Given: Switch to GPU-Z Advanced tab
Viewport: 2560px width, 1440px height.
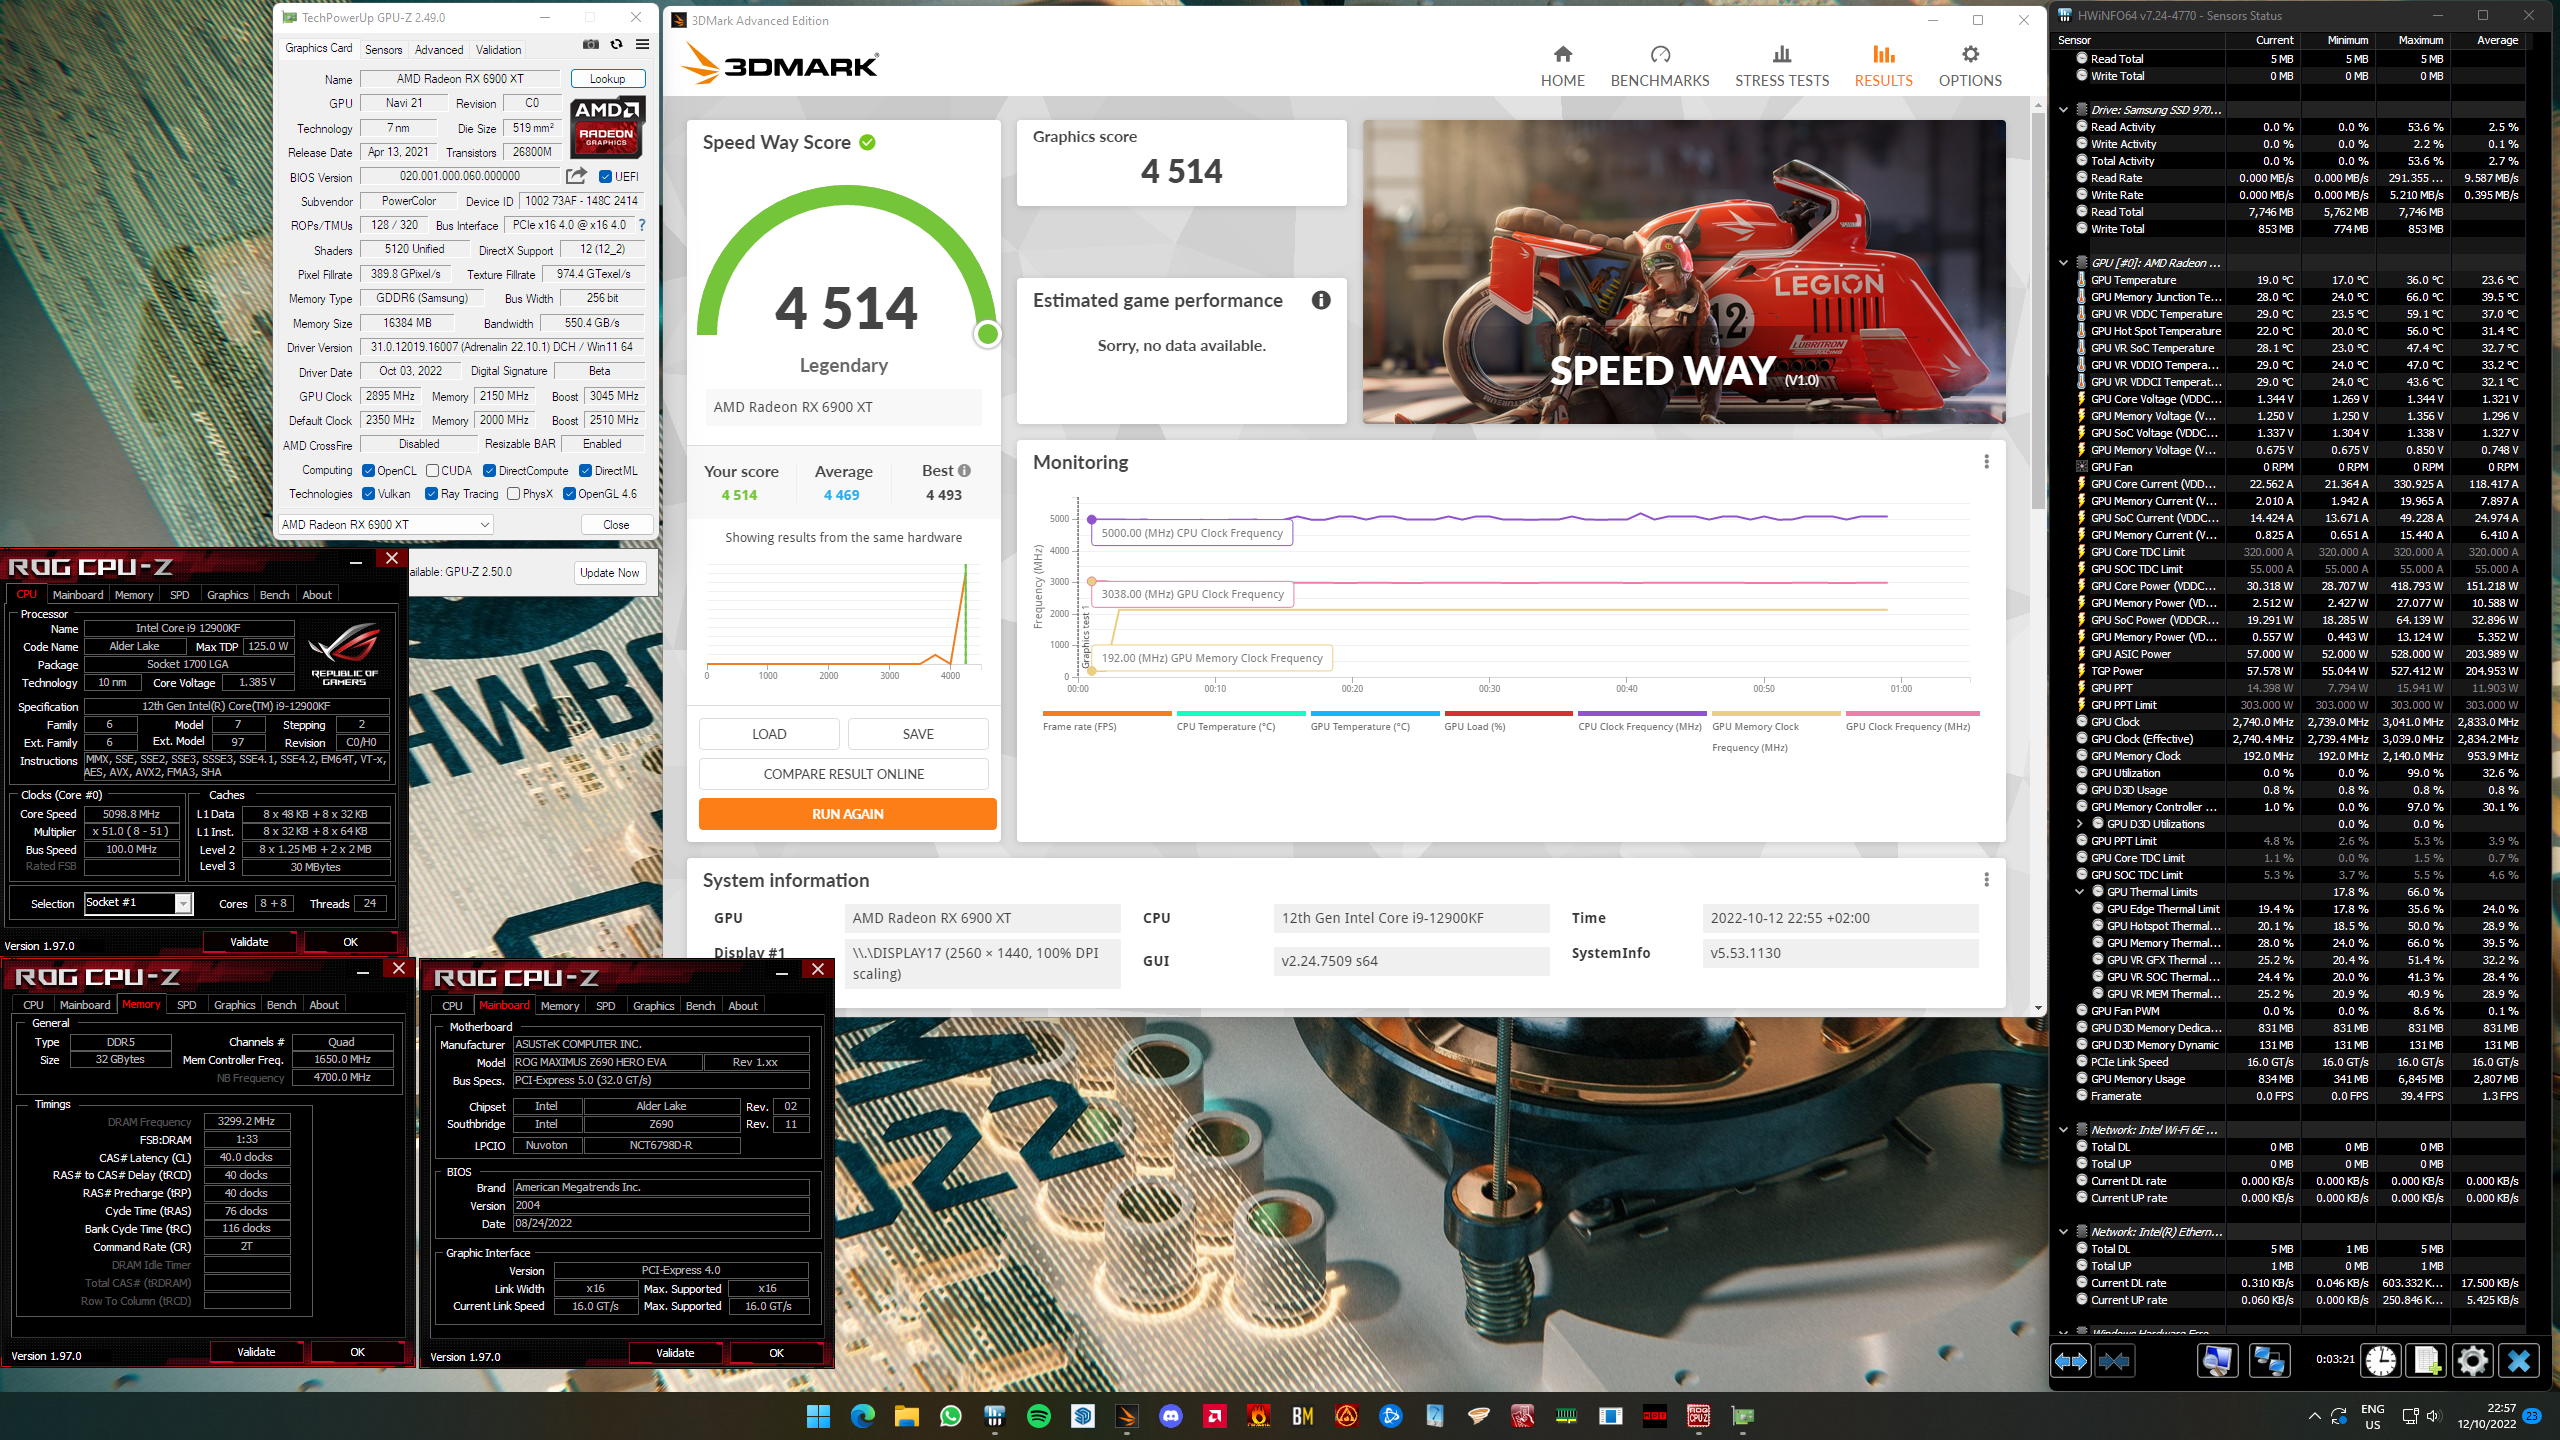Looking at the screenshot, I should pos(439,49).
